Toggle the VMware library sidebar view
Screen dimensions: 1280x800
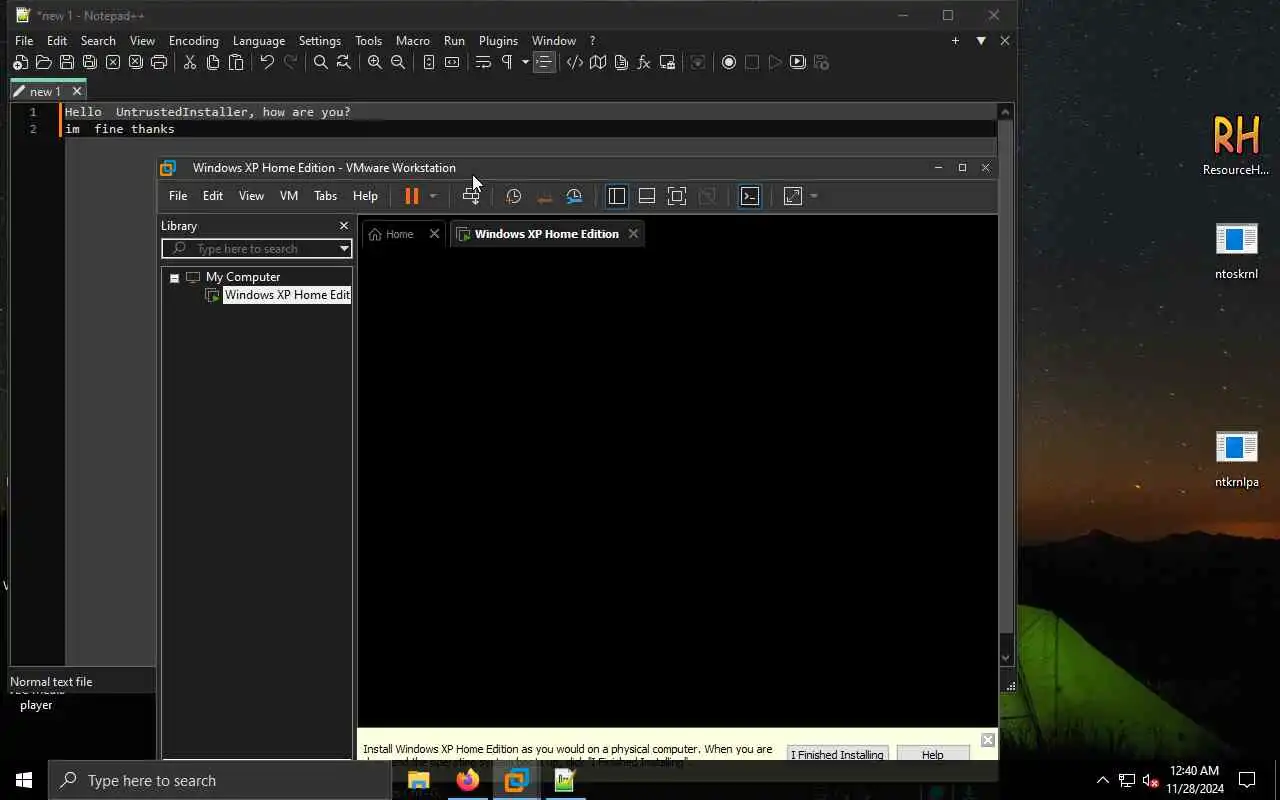pos(617,196)
